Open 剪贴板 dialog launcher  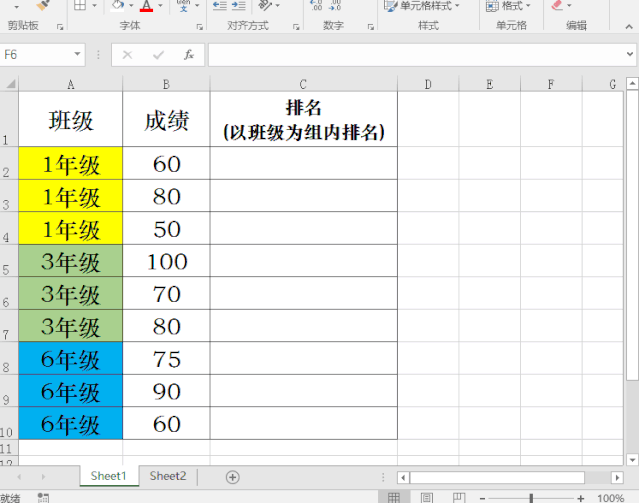pyautogui.click(x=60, y=27)
